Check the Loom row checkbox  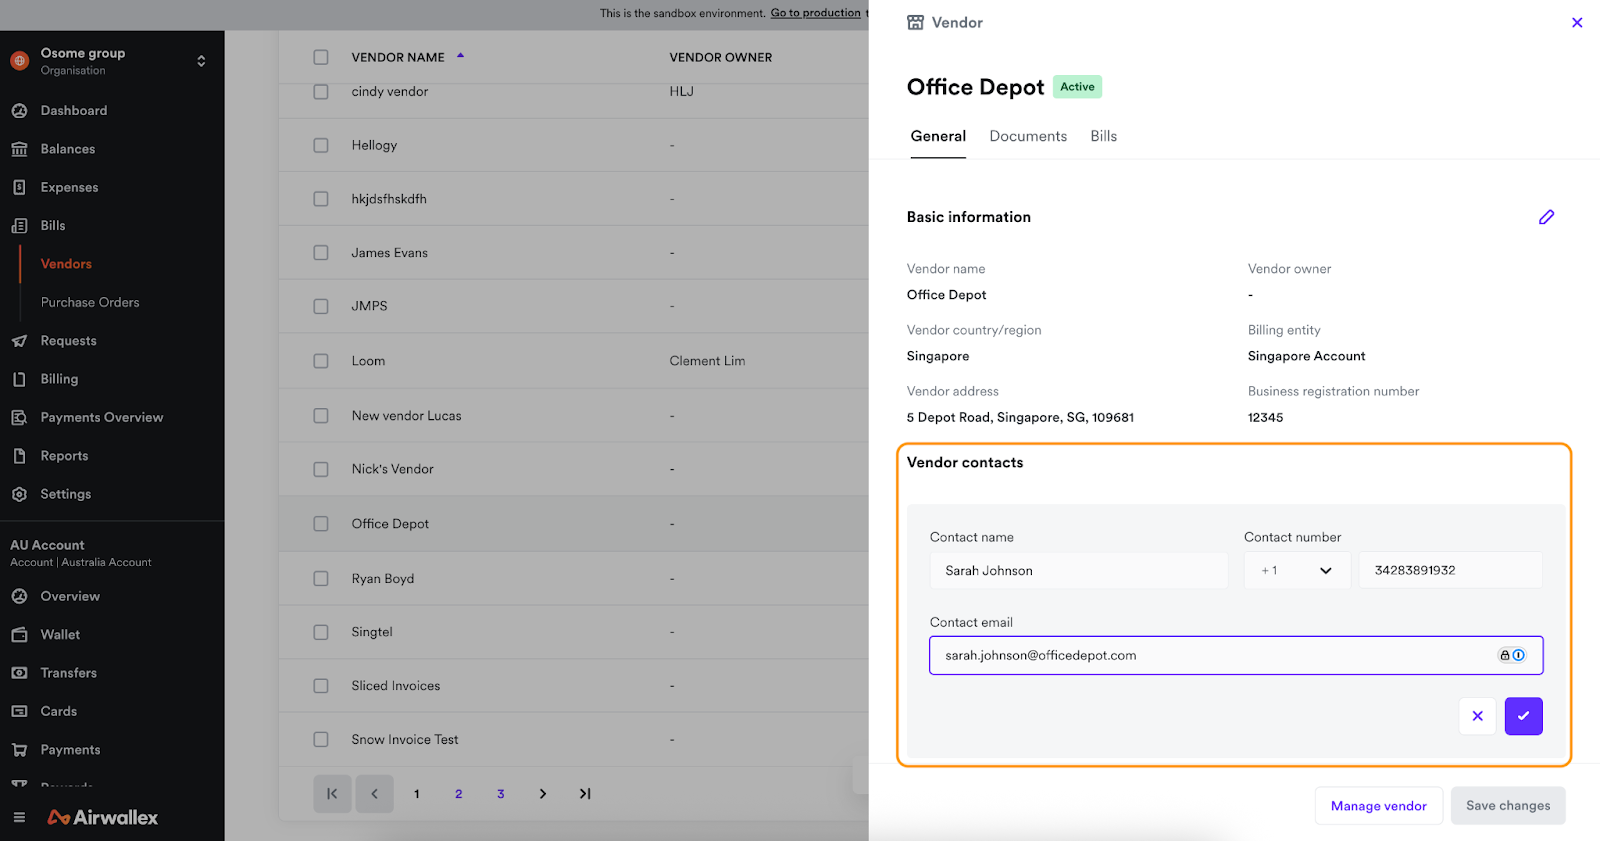[x=321, y=361]
